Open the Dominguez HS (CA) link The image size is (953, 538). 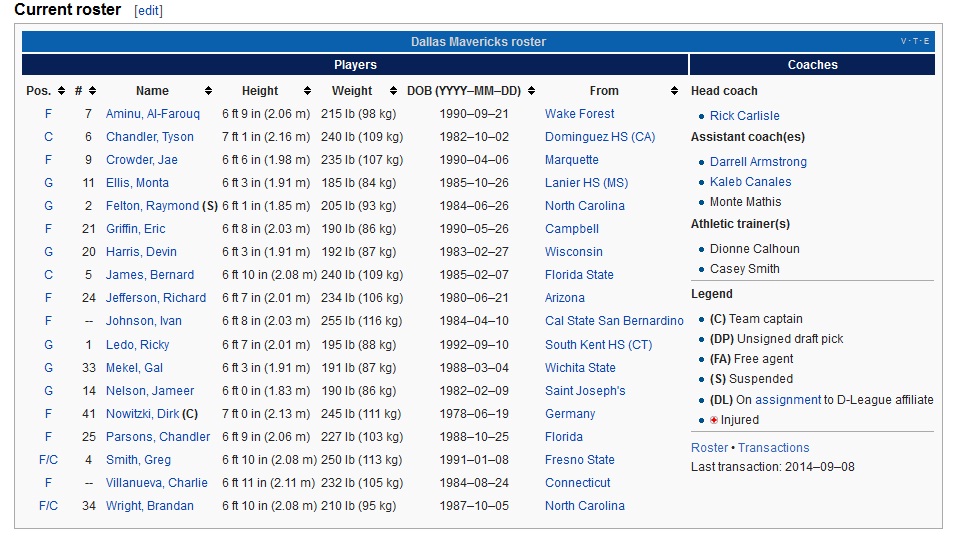(600, 137)
